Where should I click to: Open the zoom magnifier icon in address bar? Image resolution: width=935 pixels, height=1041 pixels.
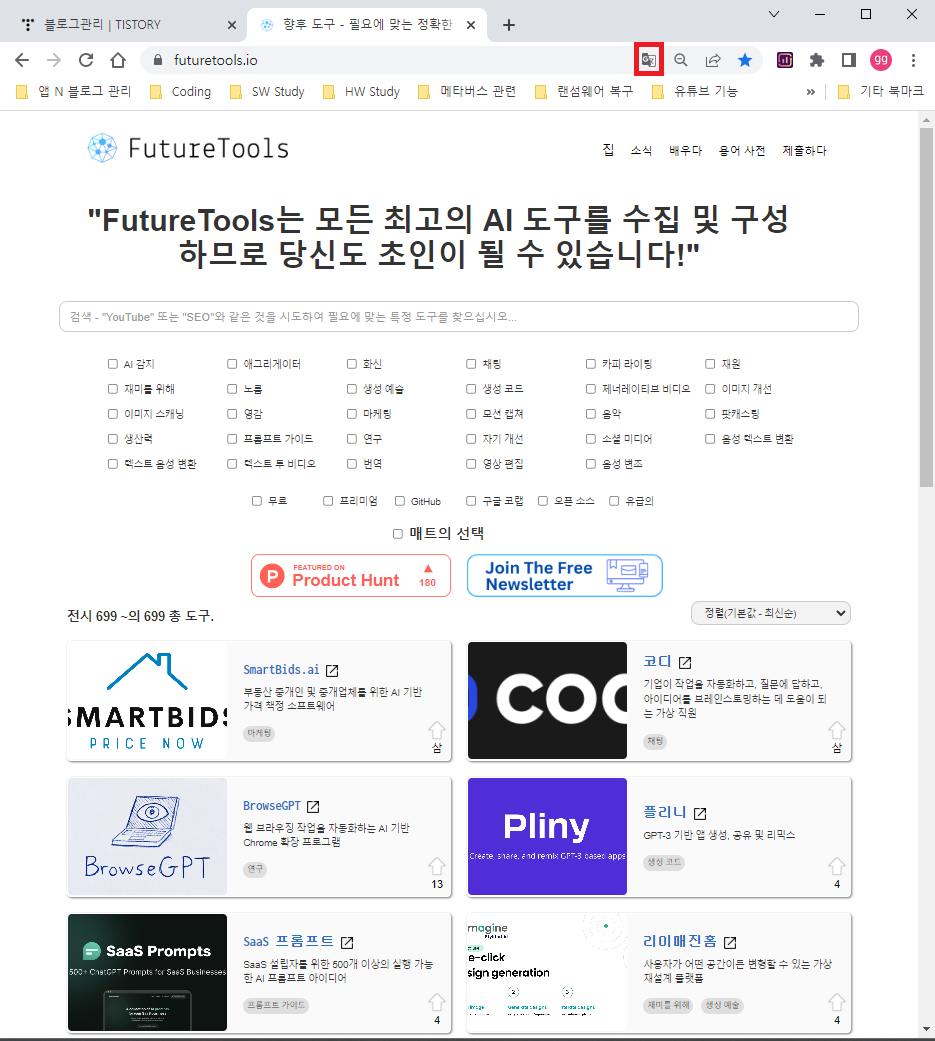[681, 60]
